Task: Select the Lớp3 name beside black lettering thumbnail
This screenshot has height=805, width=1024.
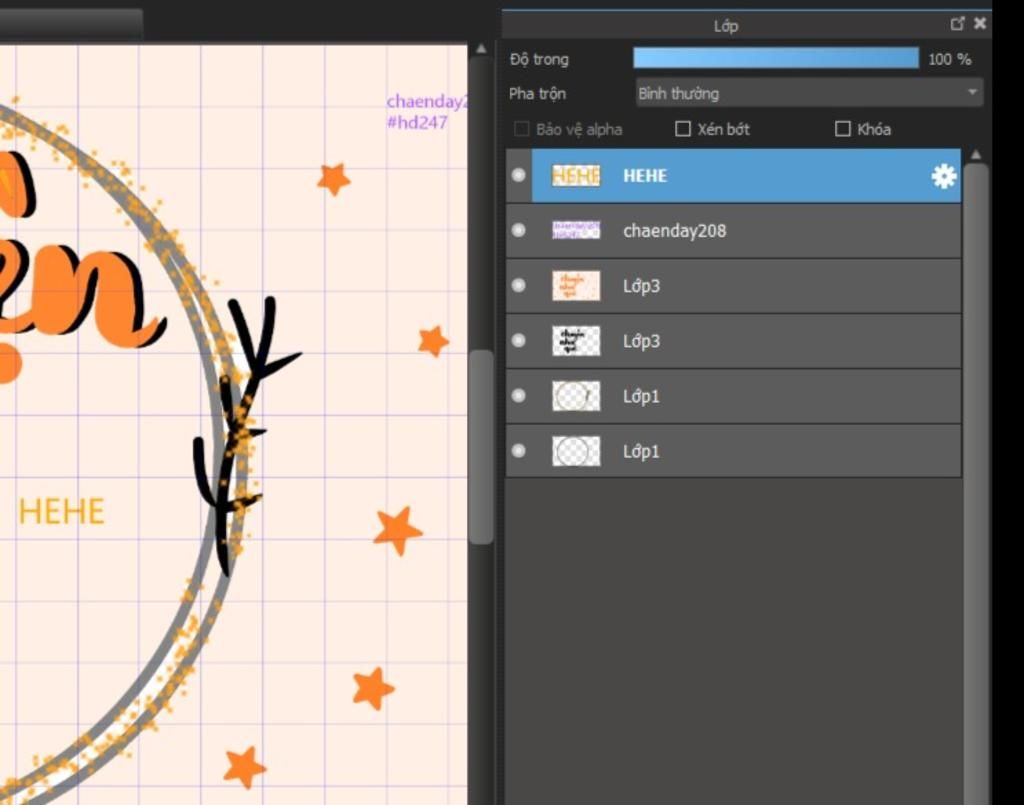Action: tap(641, 341)
